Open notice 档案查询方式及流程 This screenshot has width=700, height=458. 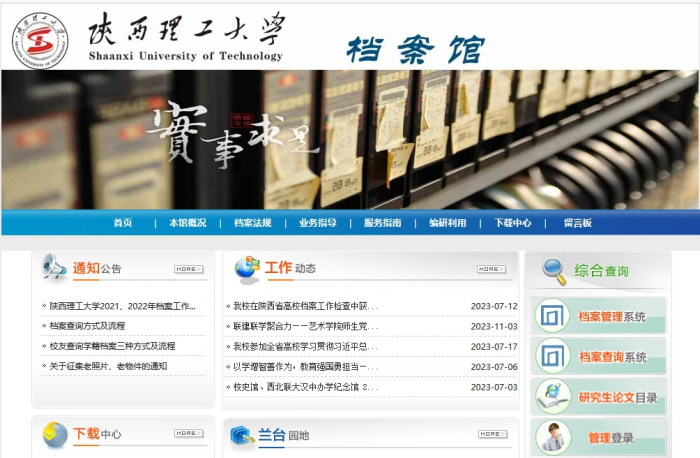[x=87, y=326]
